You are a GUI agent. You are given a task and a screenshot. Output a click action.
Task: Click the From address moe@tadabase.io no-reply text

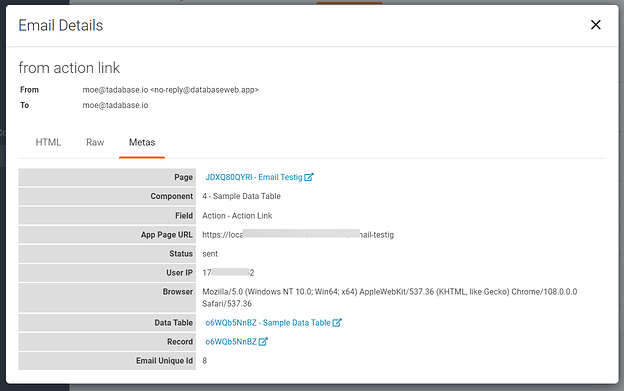[170, 90]
